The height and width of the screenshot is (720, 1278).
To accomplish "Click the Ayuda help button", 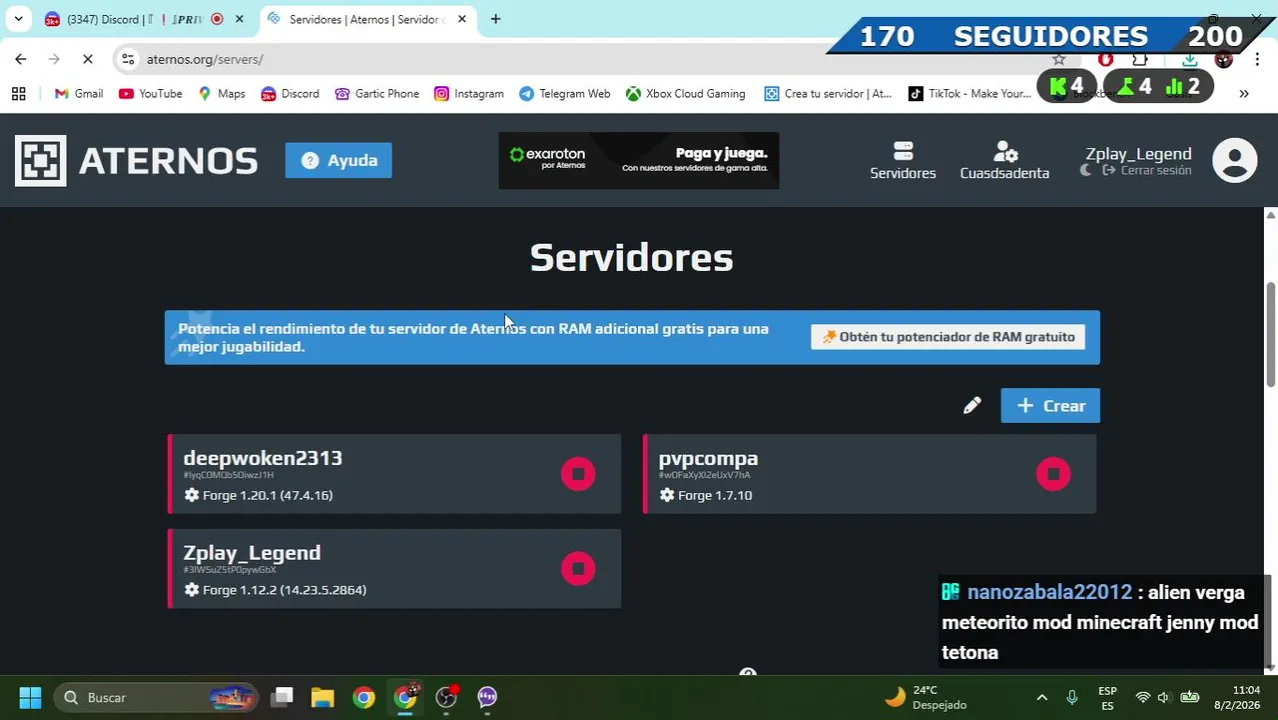I will pyautogui.click(x=338, y=160).
